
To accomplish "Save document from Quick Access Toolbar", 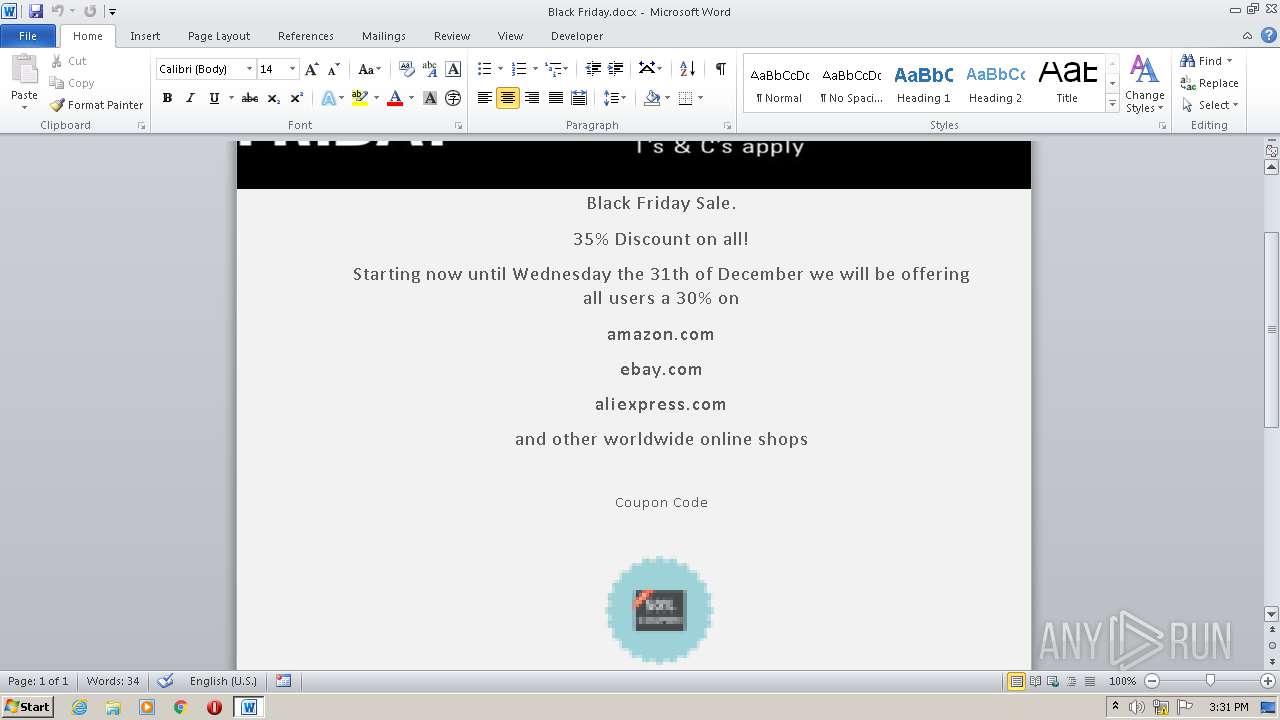I will point(36,11).
